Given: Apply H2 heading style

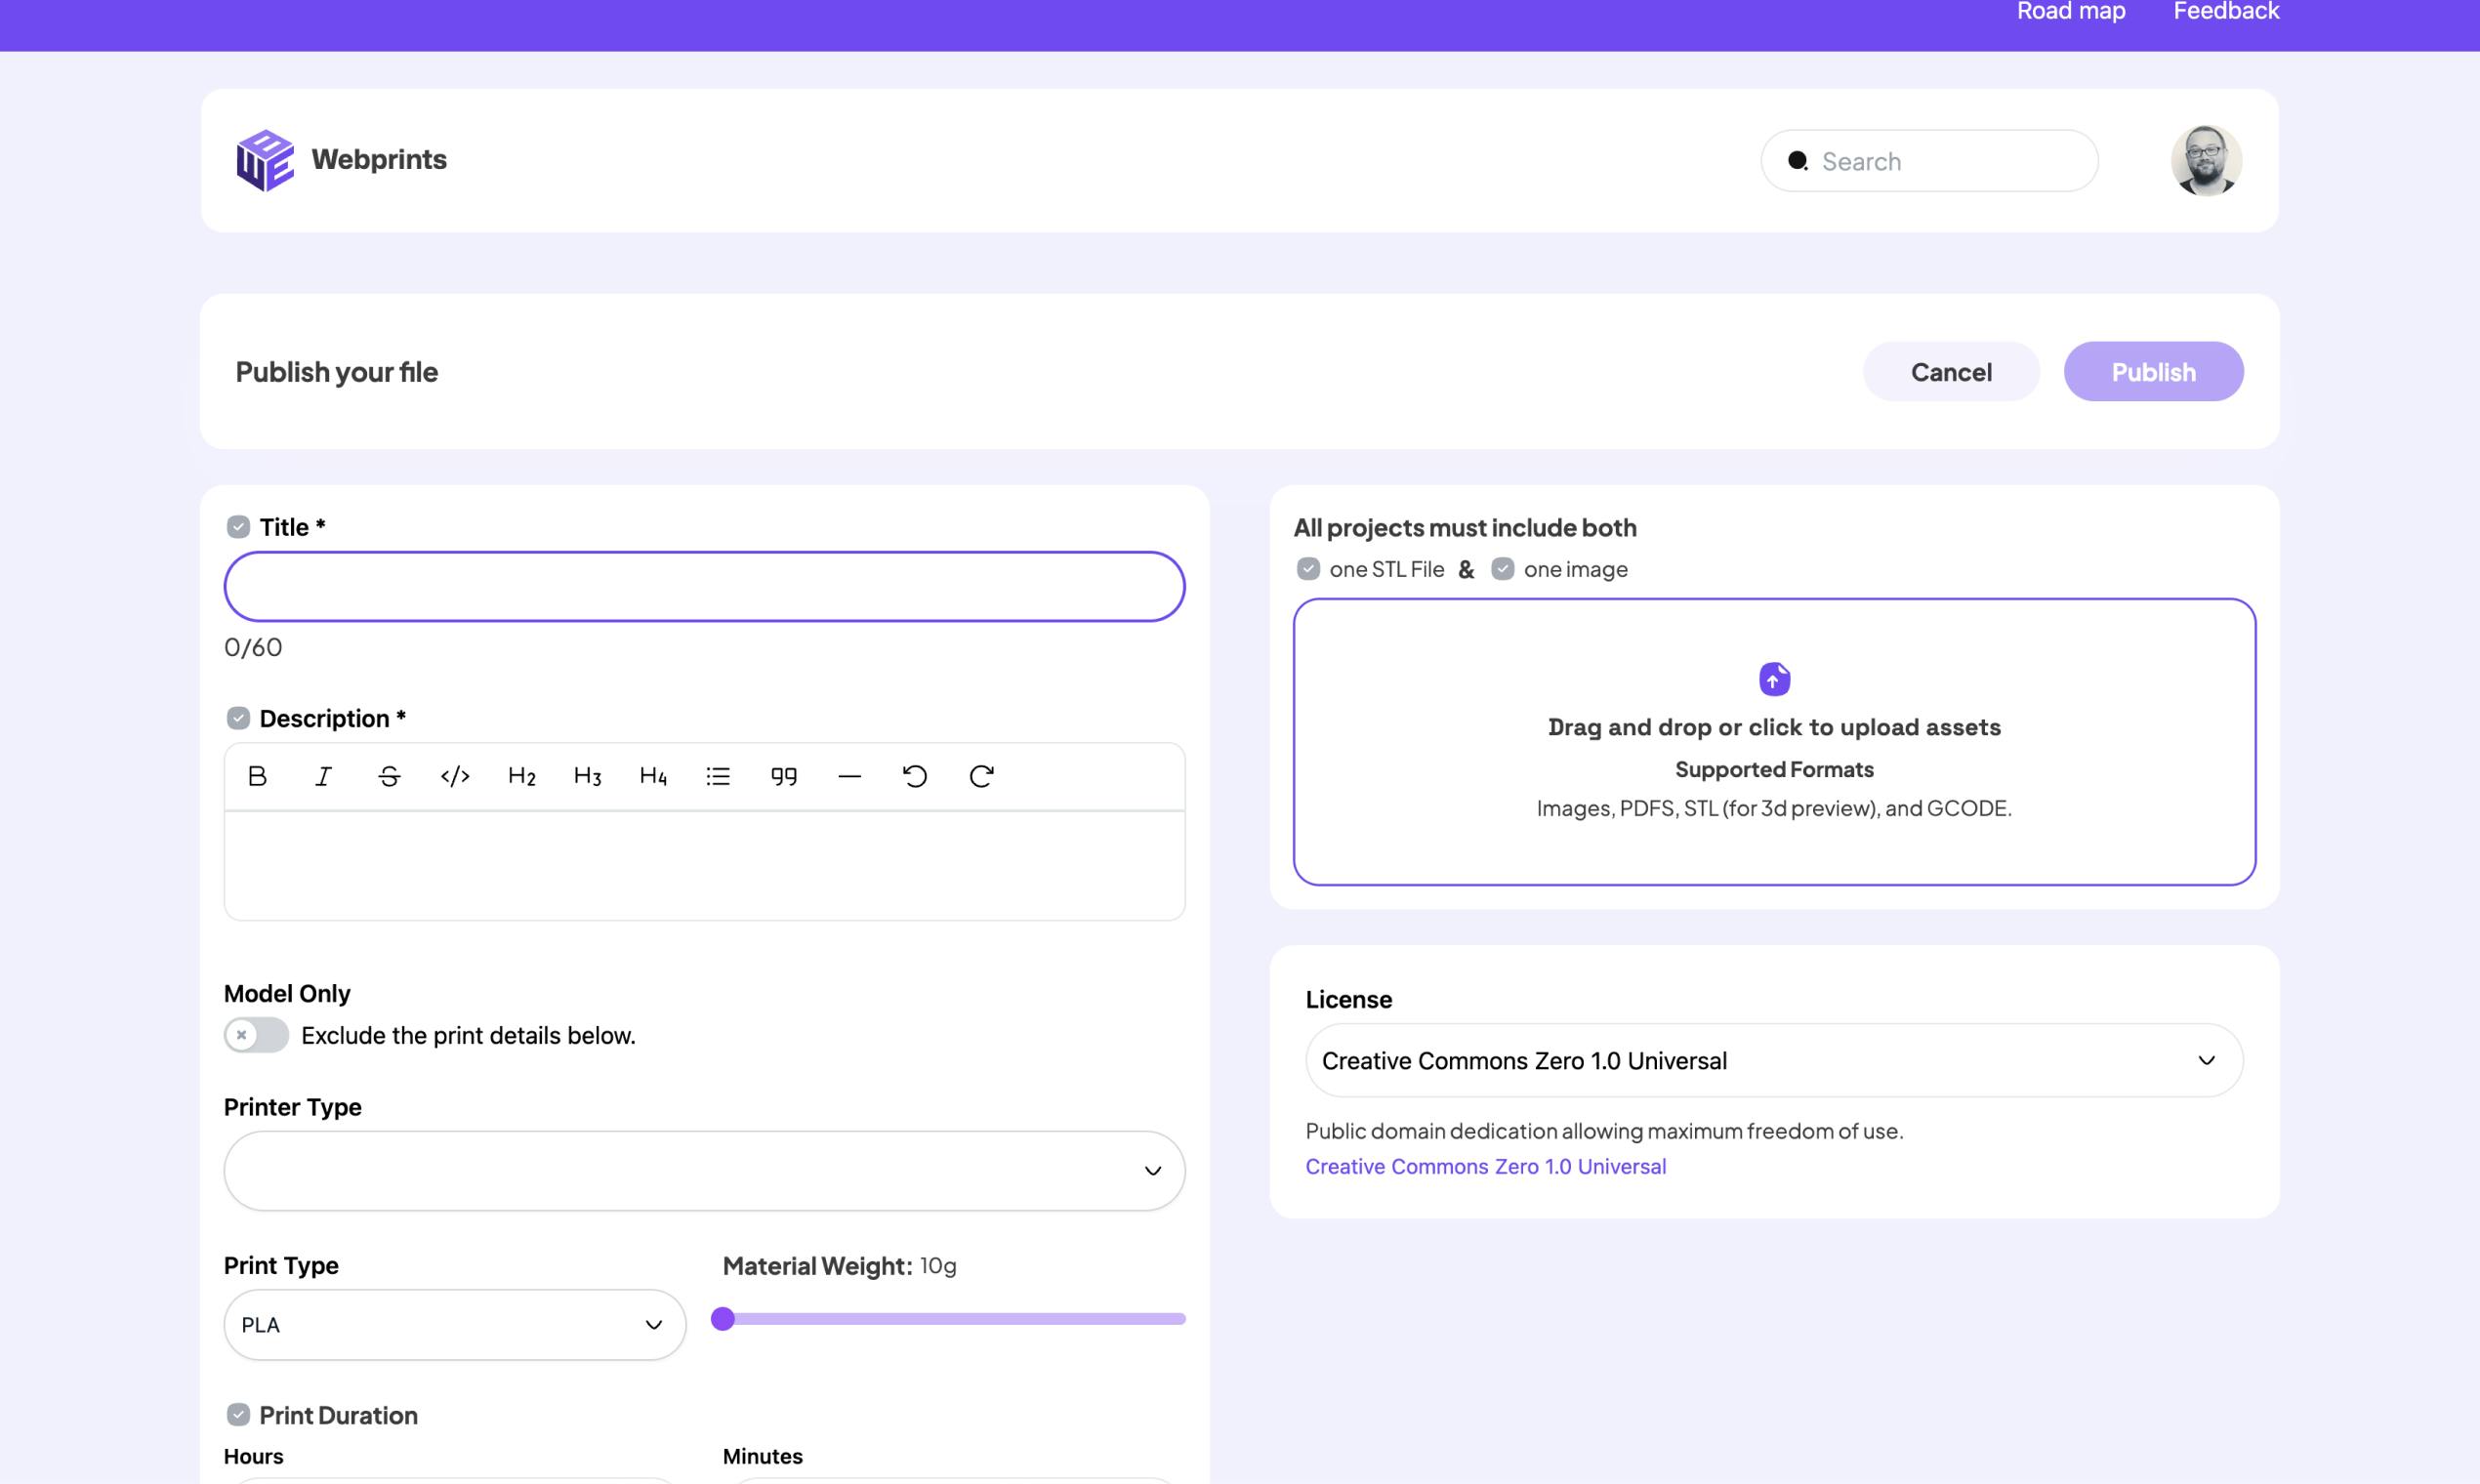Looking at the screenshot, I should (522, 776).
